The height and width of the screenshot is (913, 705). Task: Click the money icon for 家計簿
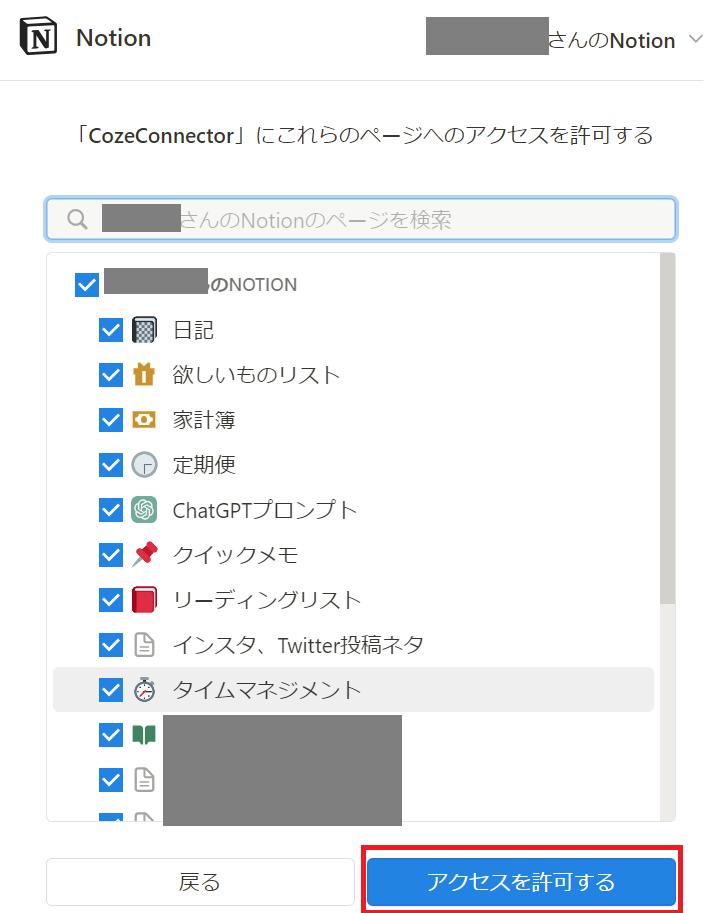pyautogui.click(x=144, y=420)
